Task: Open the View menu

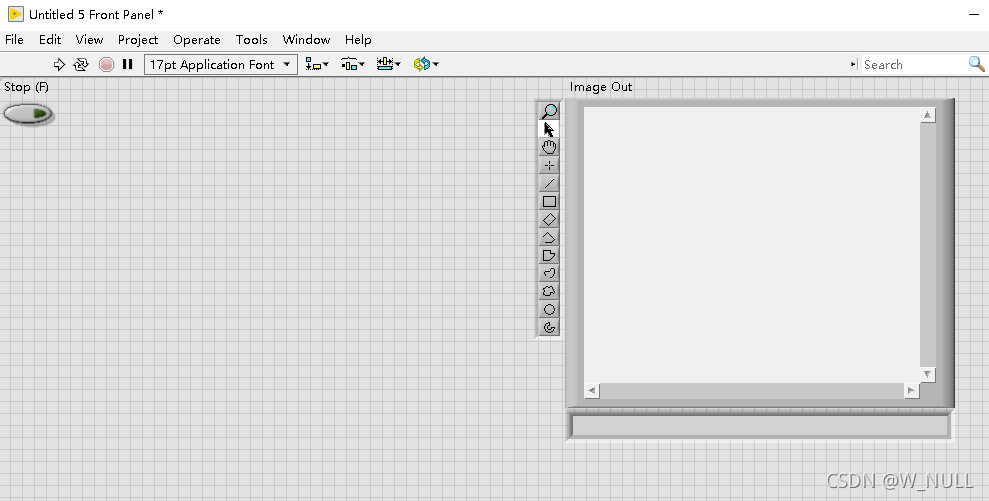Action: (89, 40)
